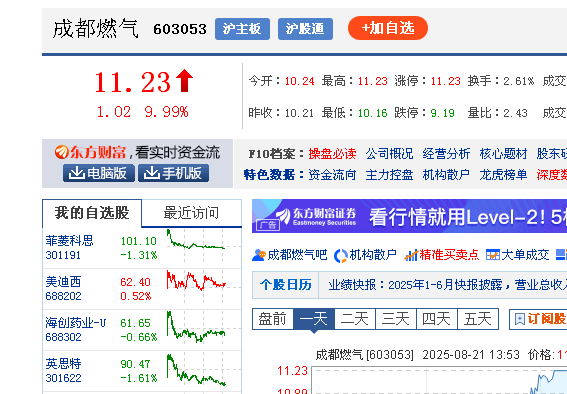
Task: Download 手机版 app button
Action: [x=173, y=173]
